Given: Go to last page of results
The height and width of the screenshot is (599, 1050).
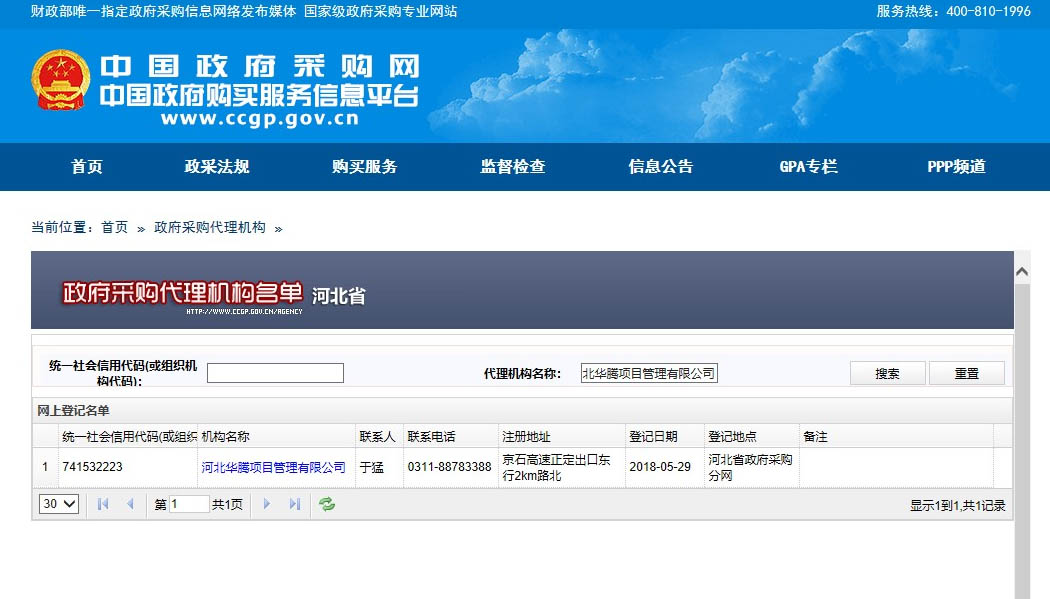Looking at the screenshot, I should click(295, 504).
